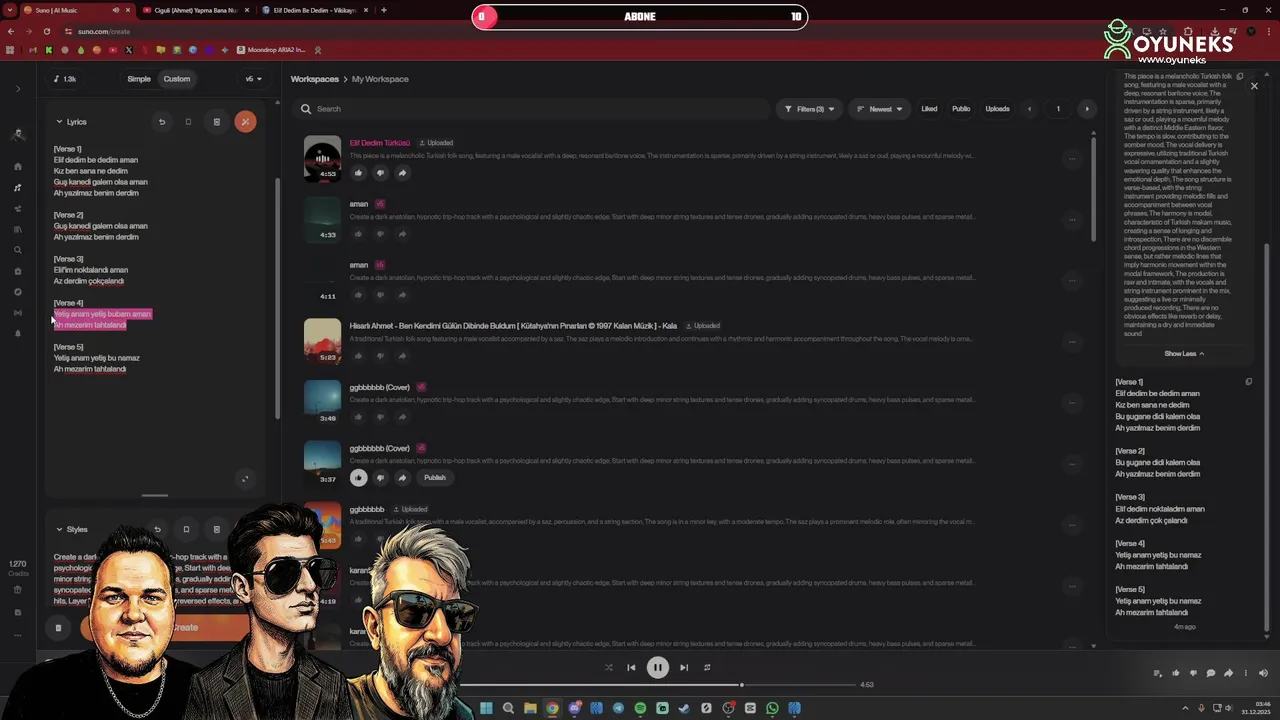Switch to Elif Dedim Be Dedim browser tab
The image size is (1280, 720).
coord(314,10)
